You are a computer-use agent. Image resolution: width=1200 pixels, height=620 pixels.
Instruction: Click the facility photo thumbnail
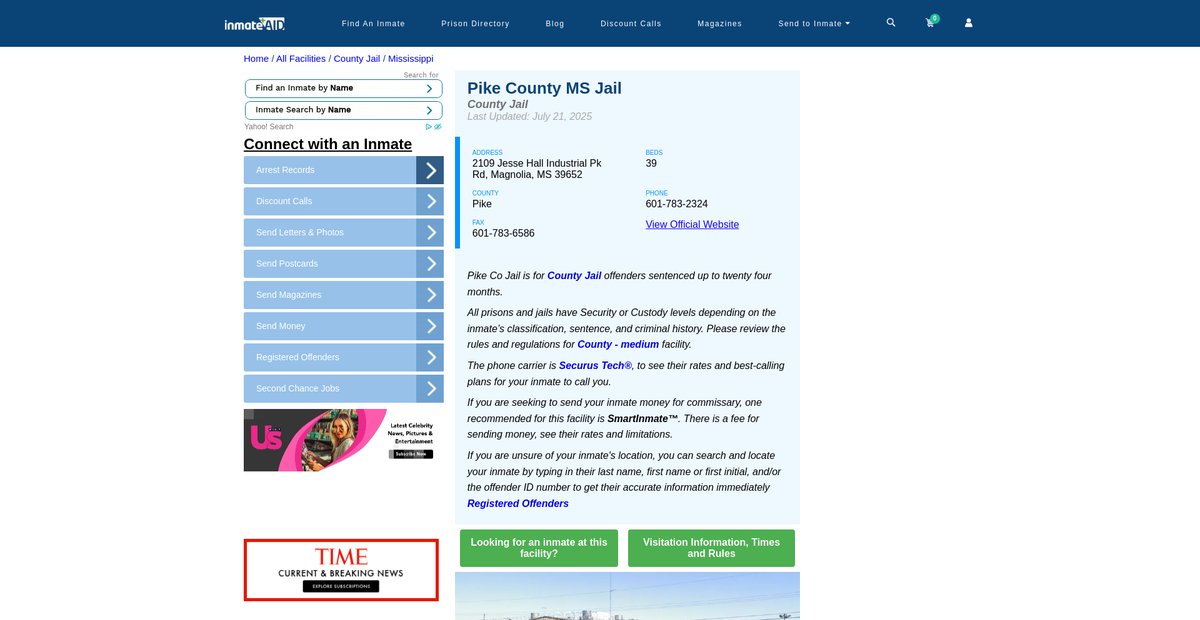click(627, 596)
